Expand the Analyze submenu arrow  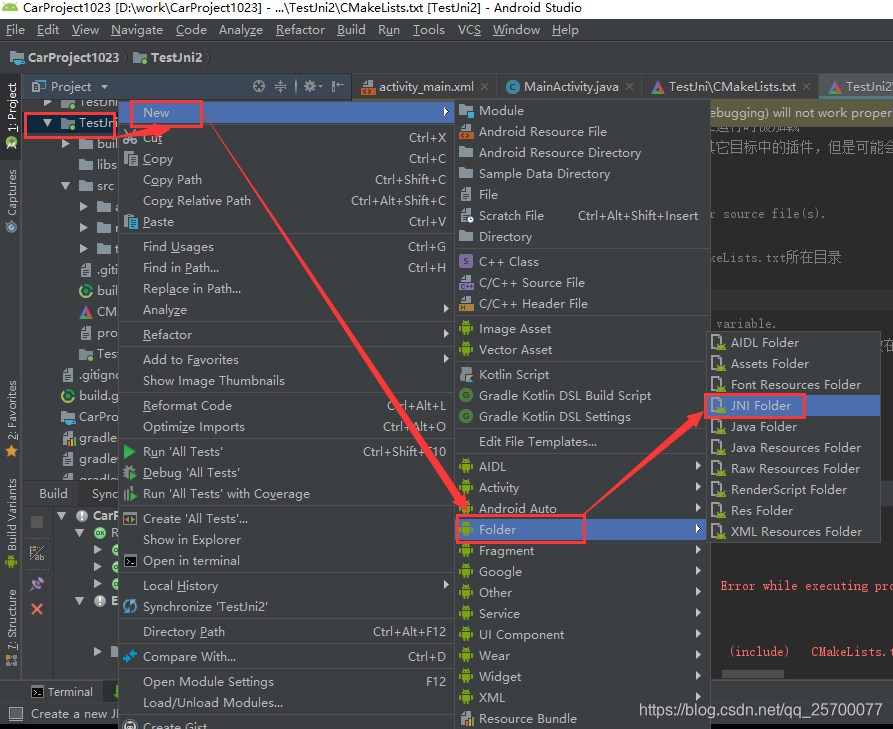[x=446, y=309]
